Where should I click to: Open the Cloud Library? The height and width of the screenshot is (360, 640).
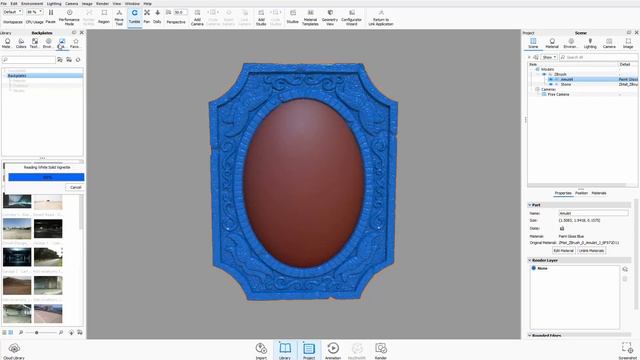tap(14, 351)
